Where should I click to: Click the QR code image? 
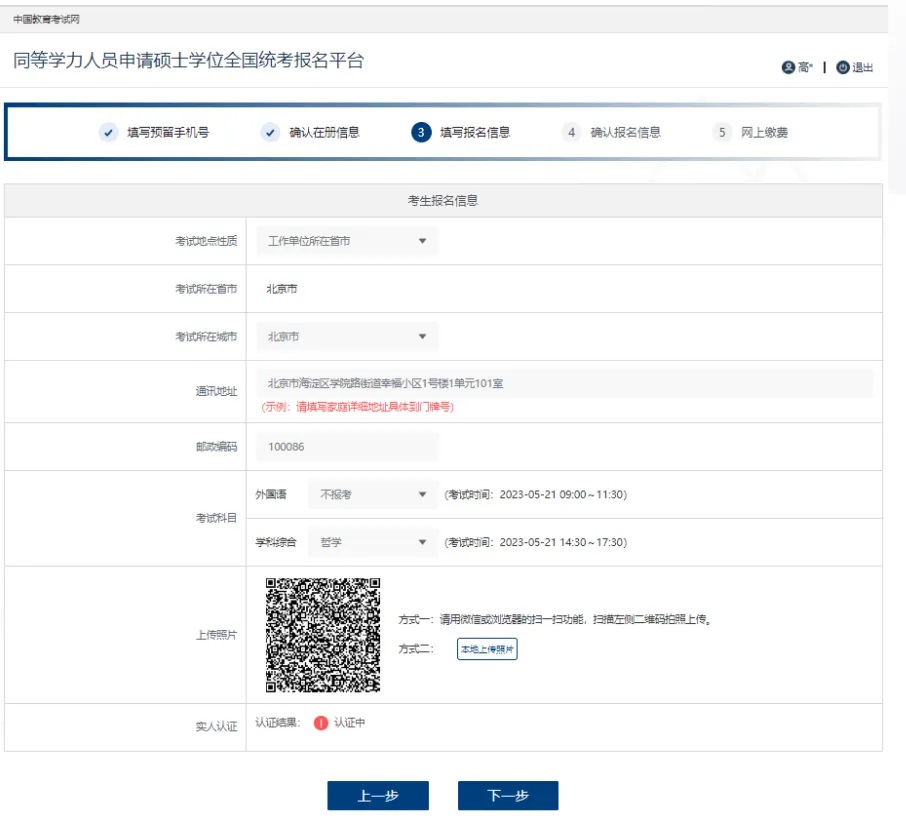323,635
